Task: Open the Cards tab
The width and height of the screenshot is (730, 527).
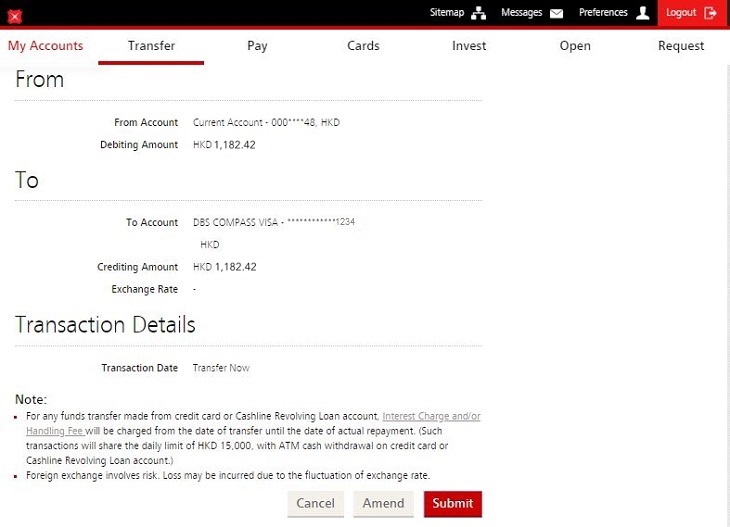Action: [363, 46]
